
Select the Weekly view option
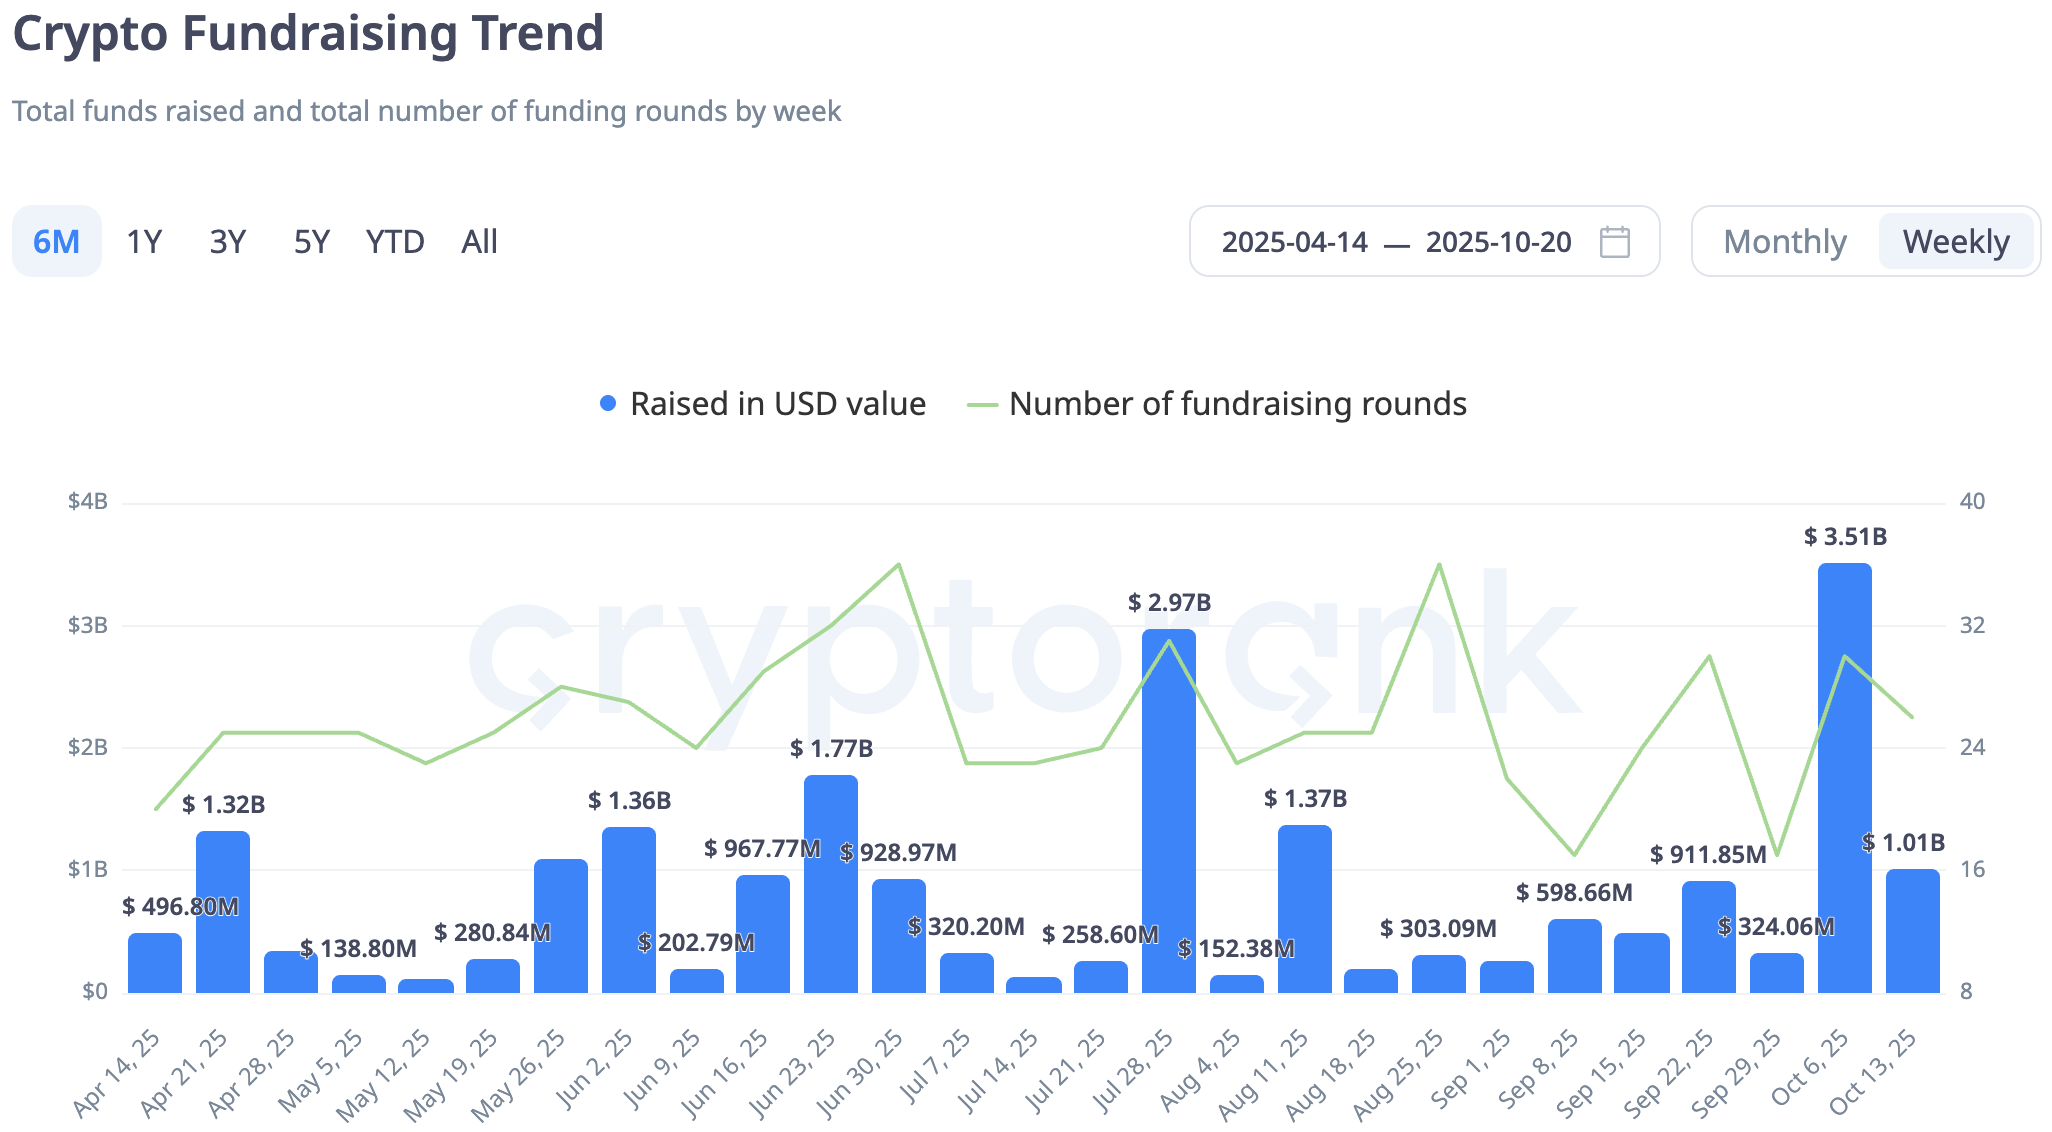coord(1955,242)
